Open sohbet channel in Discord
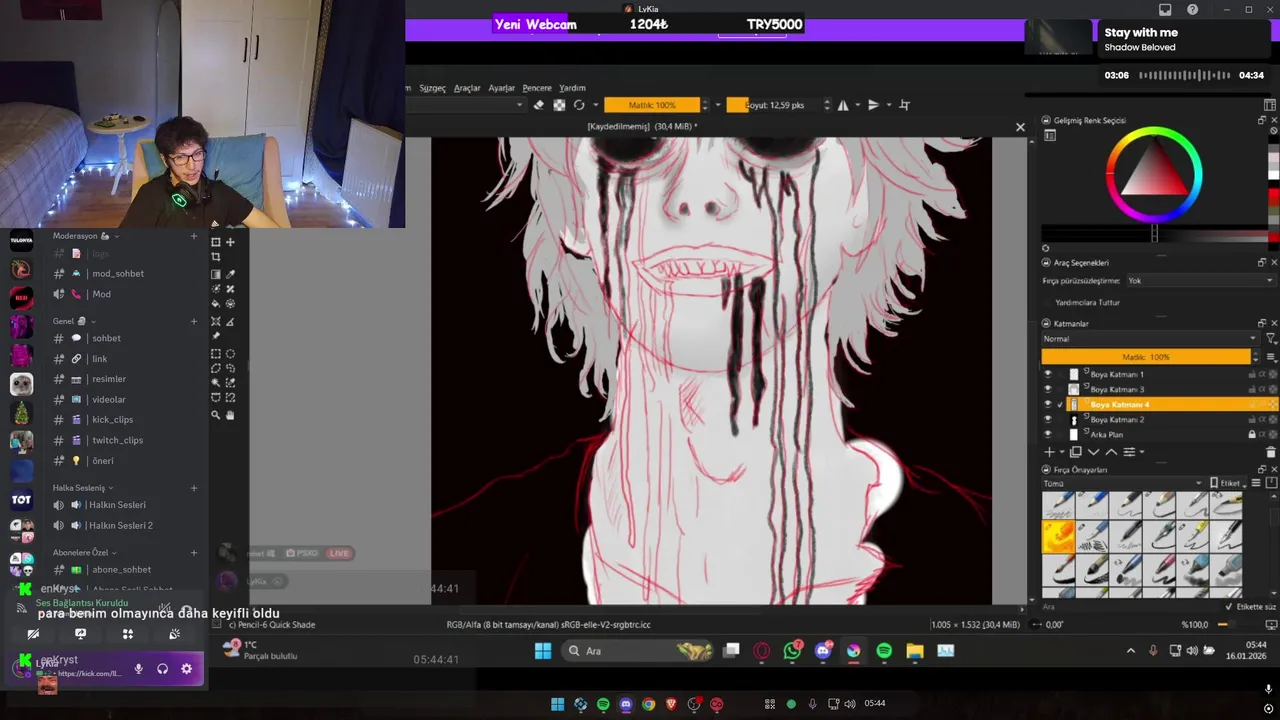Image resolution: width=1280 pixels, height=720 pixels. click(x=106, y=338)
